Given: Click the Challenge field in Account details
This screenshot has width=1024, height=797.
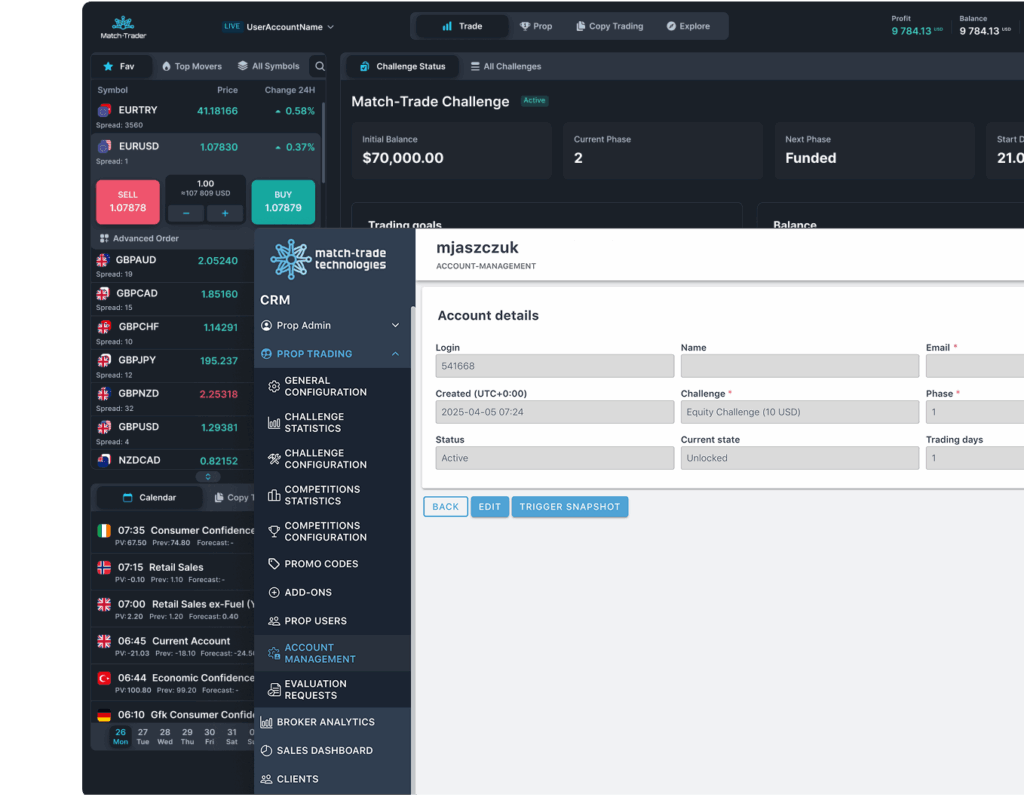Looking at the screenshot, I should (x=799, y=412).
